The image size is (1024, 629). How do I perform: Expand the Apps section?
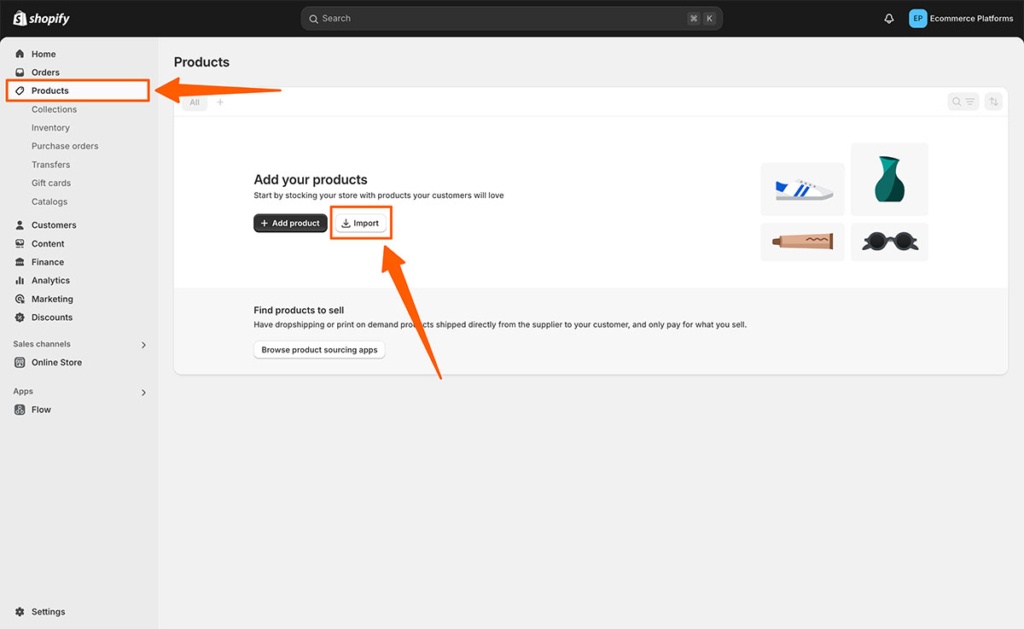[x=143, y=391]
